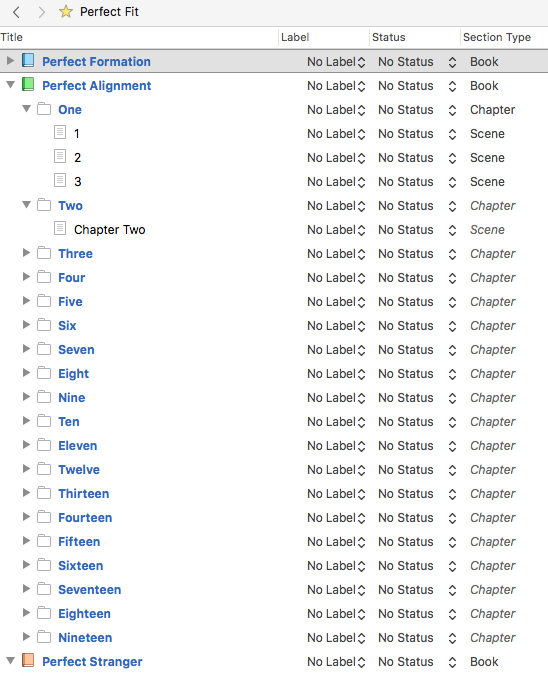Sort by the Section Type column header

click(x=497, y=38)
